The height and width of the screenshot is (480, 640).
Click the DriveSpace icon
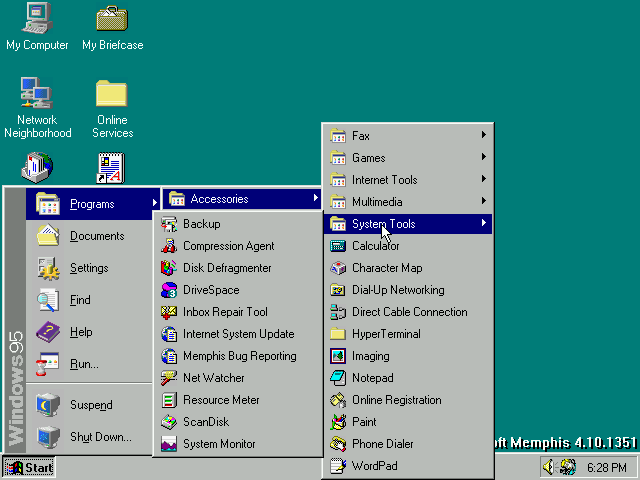pos(169,290)
